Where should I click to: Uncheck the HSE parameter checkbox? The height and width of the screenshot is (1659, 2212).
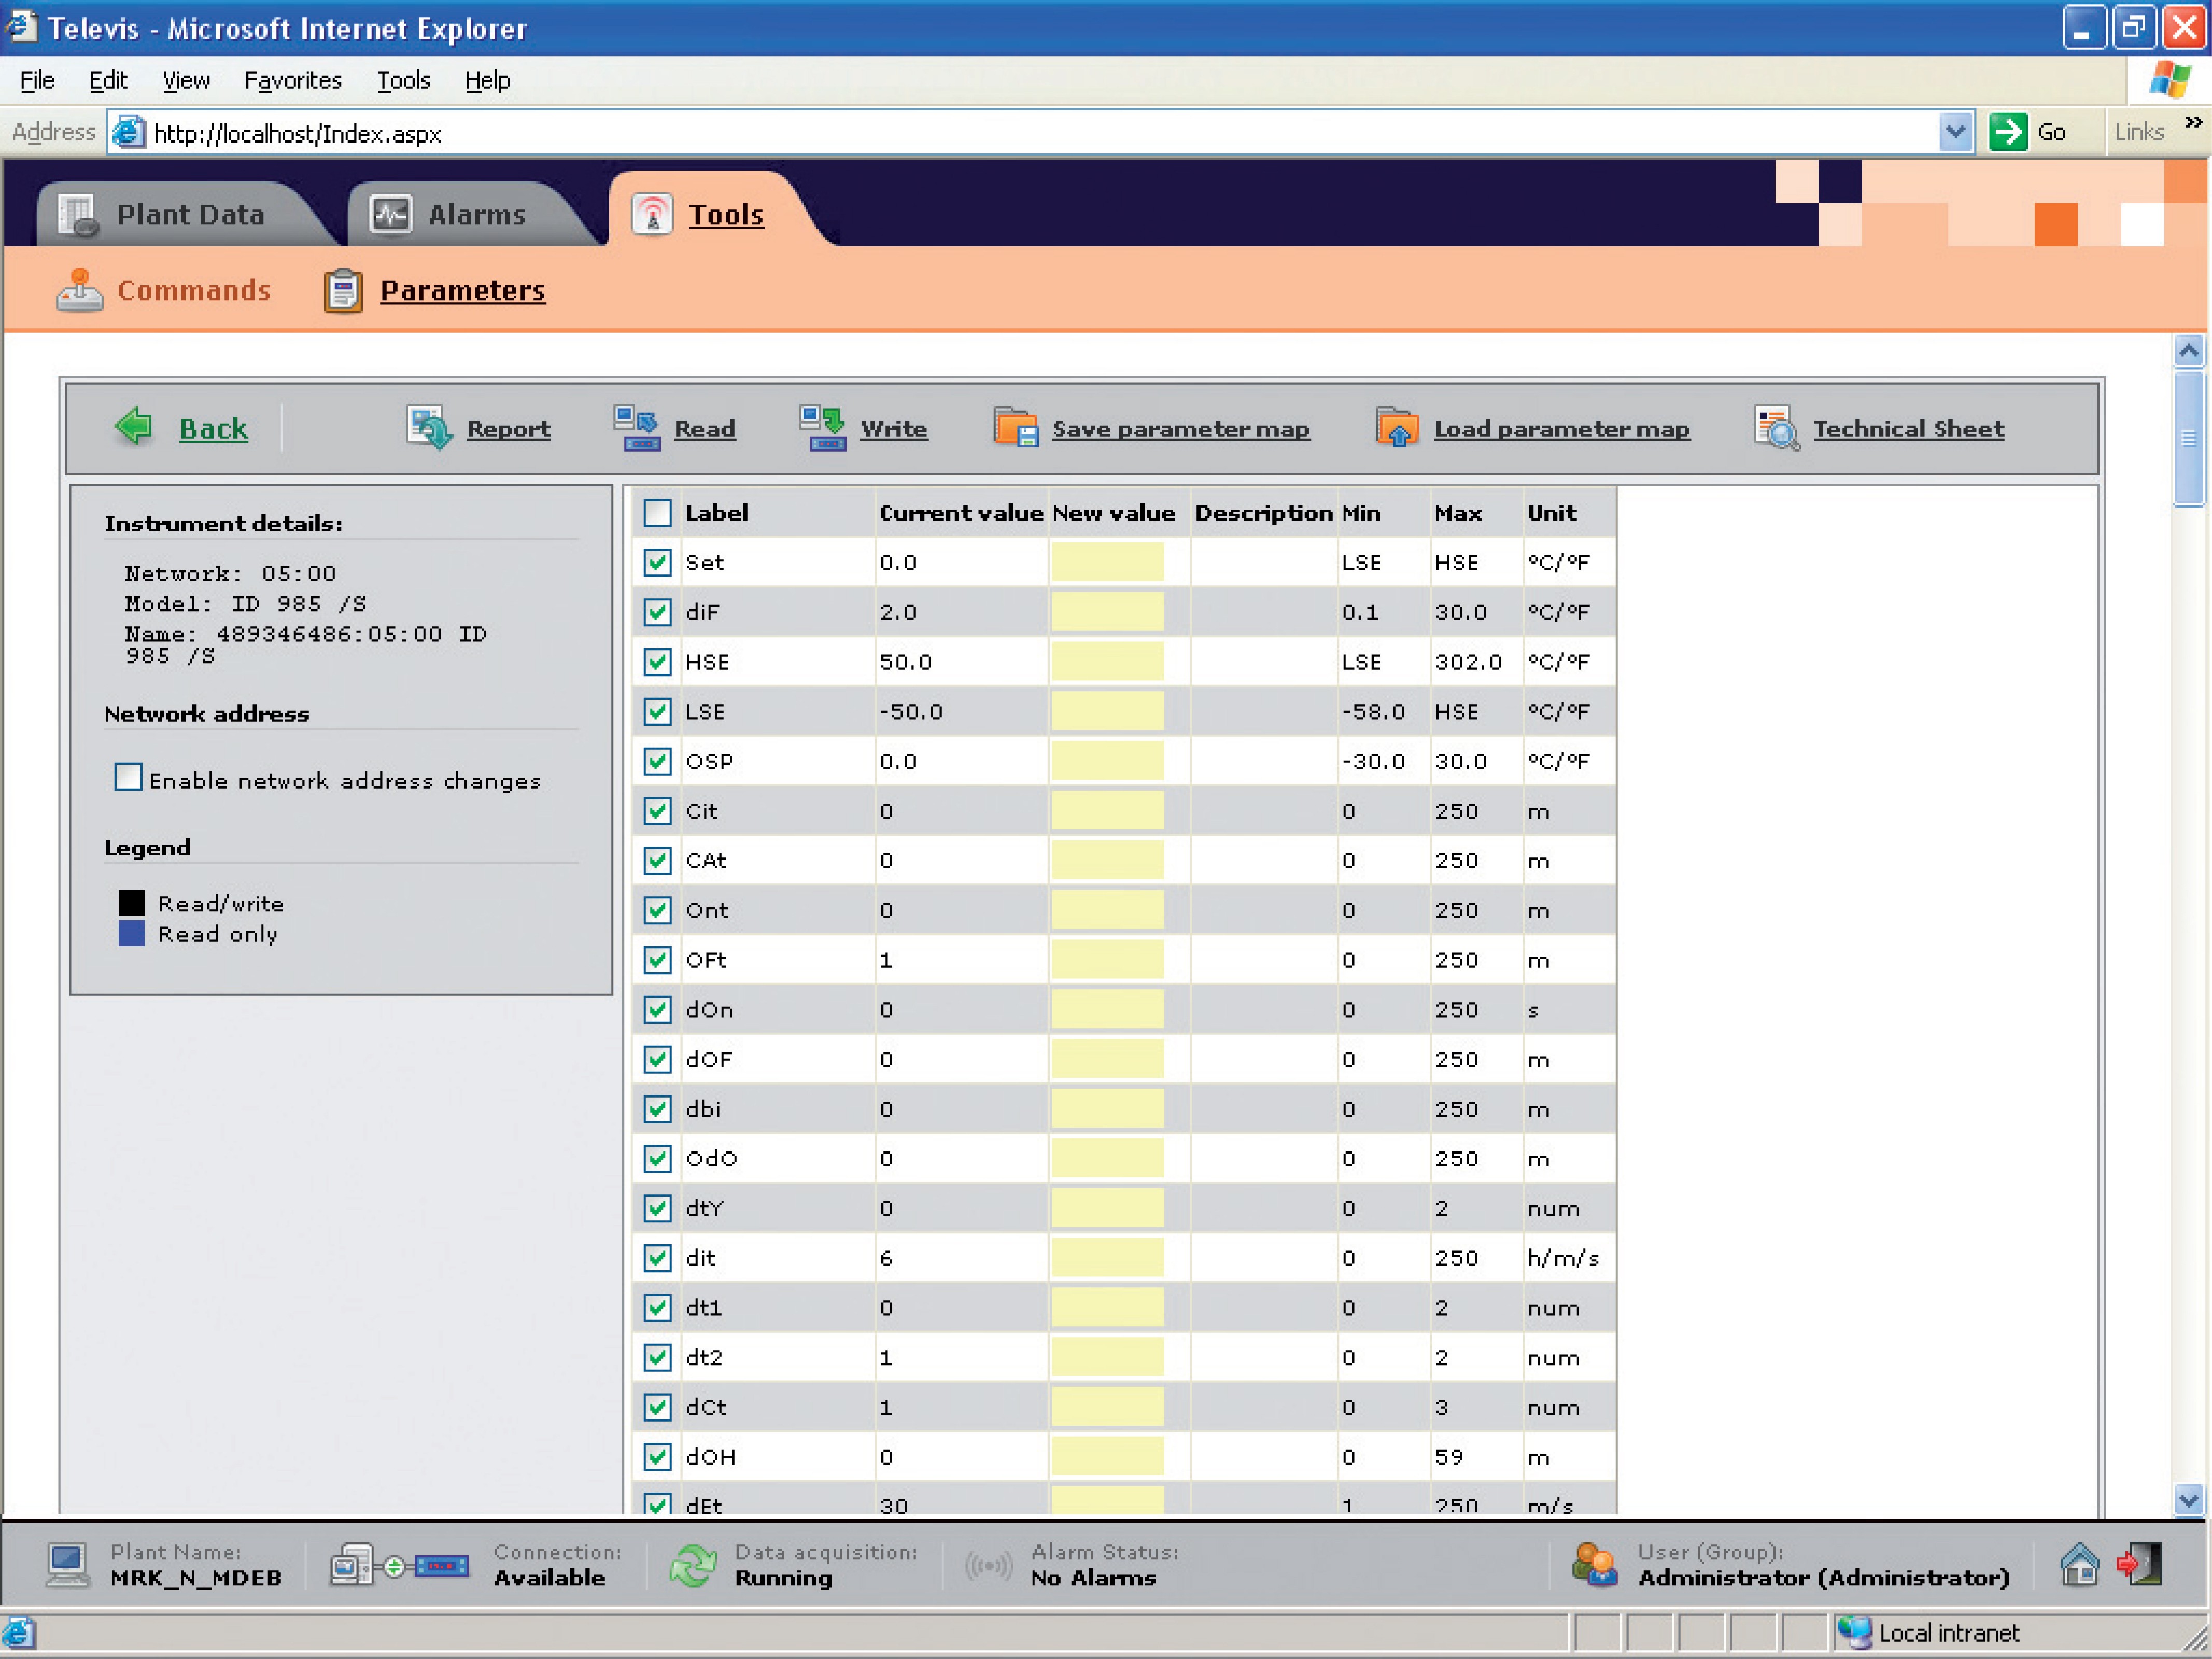point(657,662)
